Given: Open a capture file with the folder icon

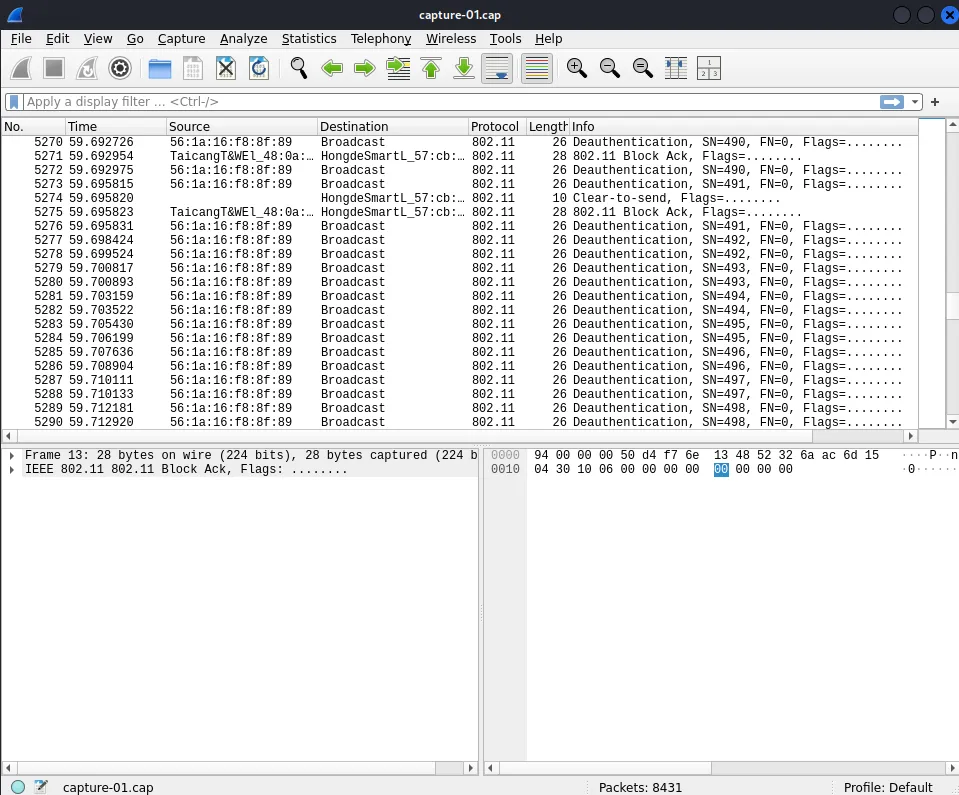Looking at the screenshot, I should [x=159, y=68].
